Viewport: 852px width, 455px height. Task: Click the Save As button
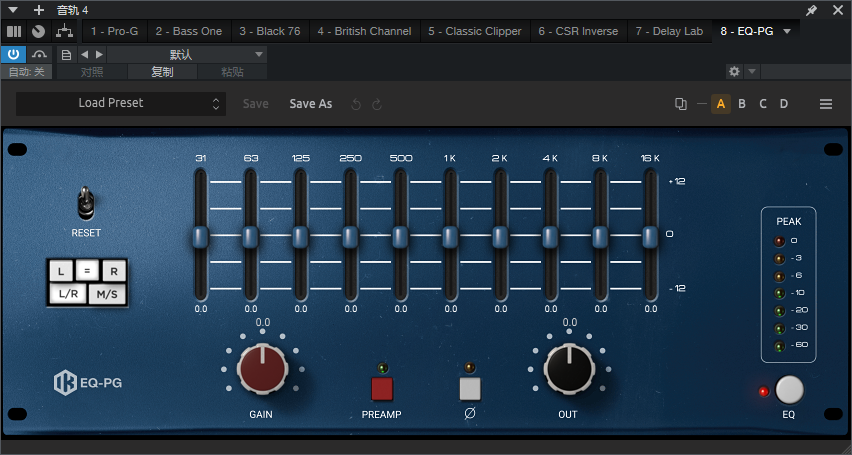pyautogui.click(x=311, y=104)
